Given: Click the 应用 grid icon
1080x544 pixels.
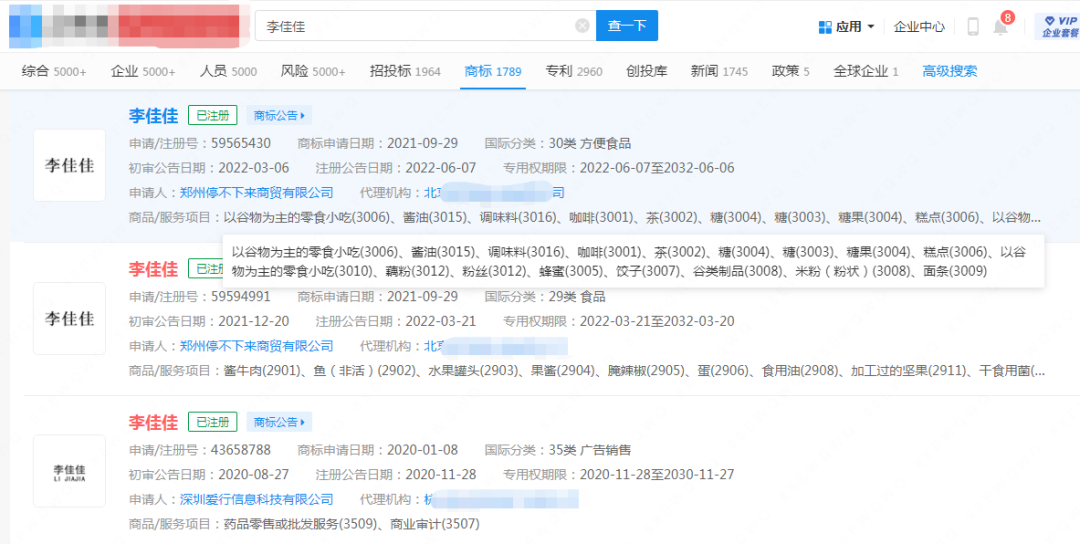Looking at the screenshot, I should coord(824,27).
